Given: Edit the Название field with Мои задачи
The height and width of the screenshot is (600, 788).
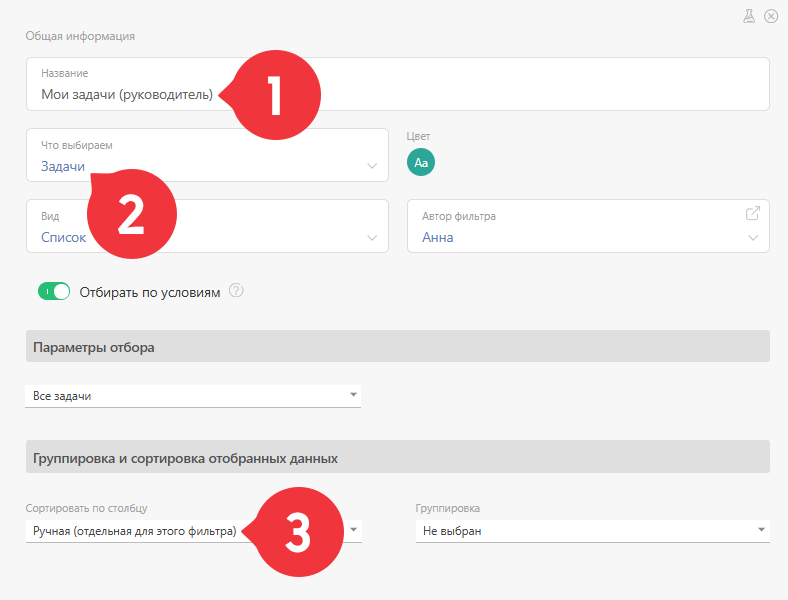Looking at the screenshot, I should (x=398, y=84).
